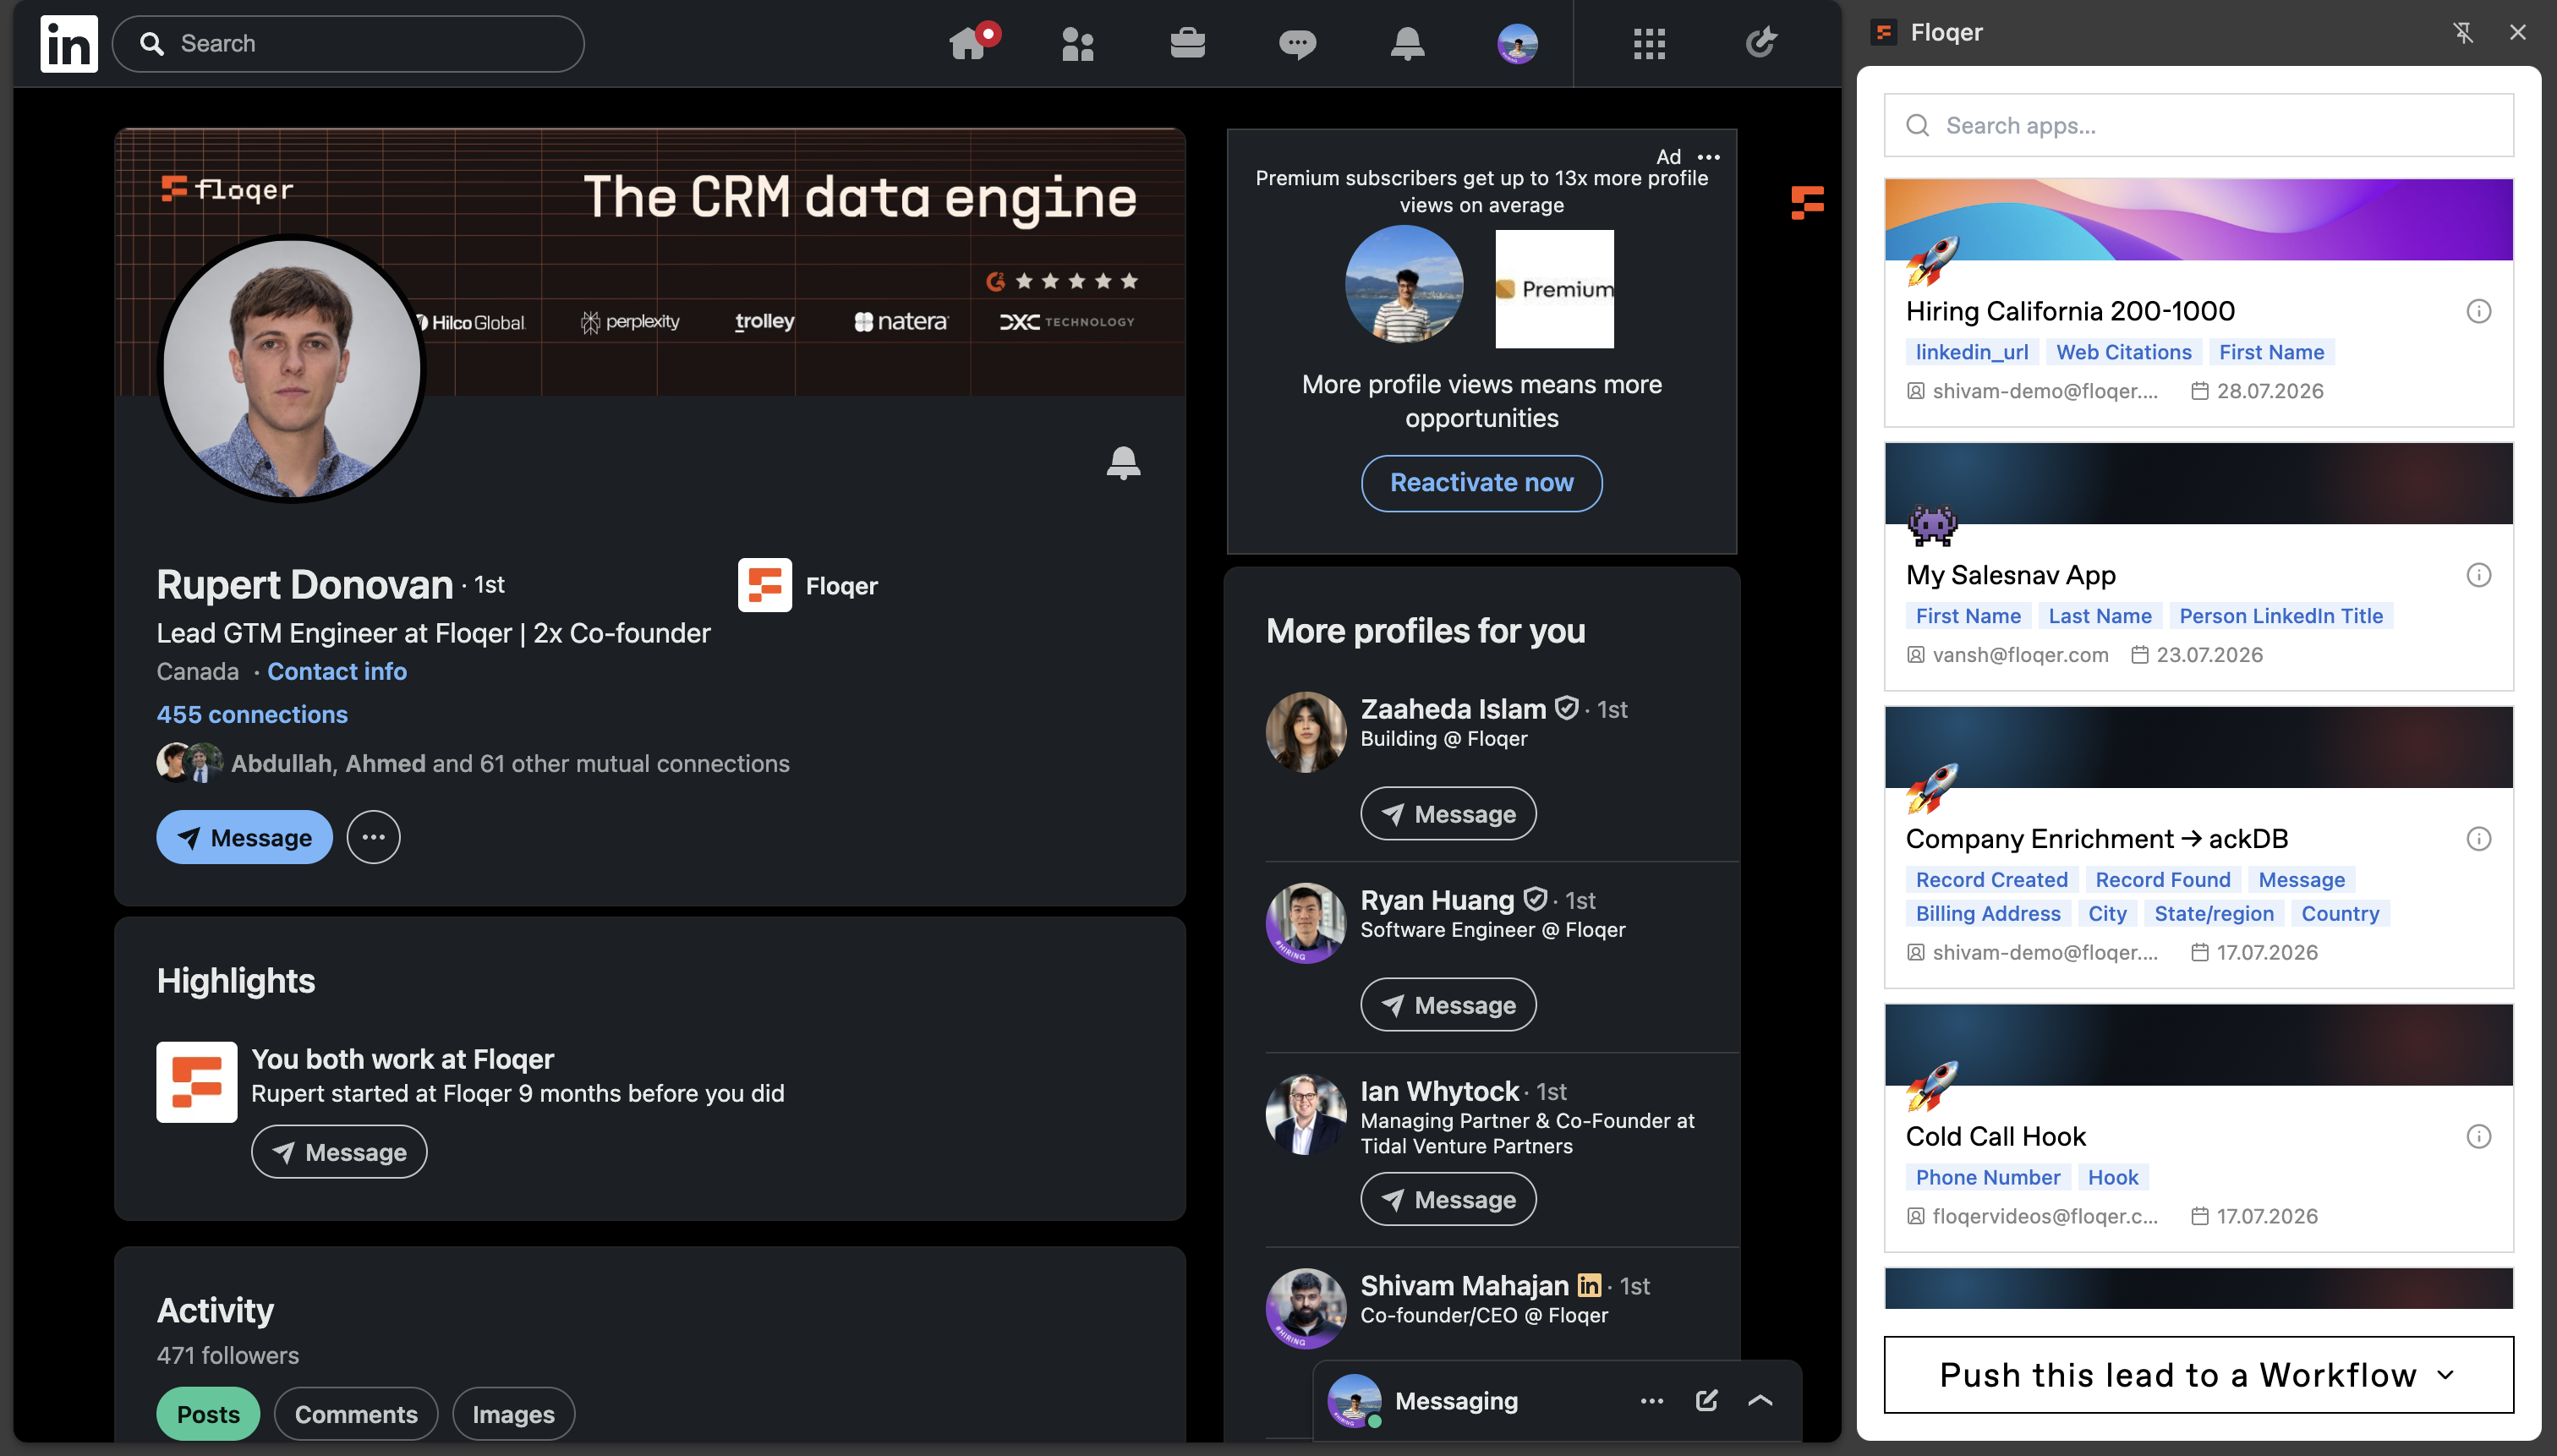Focus the Search apps field in Floqer

coord(2198,125)
